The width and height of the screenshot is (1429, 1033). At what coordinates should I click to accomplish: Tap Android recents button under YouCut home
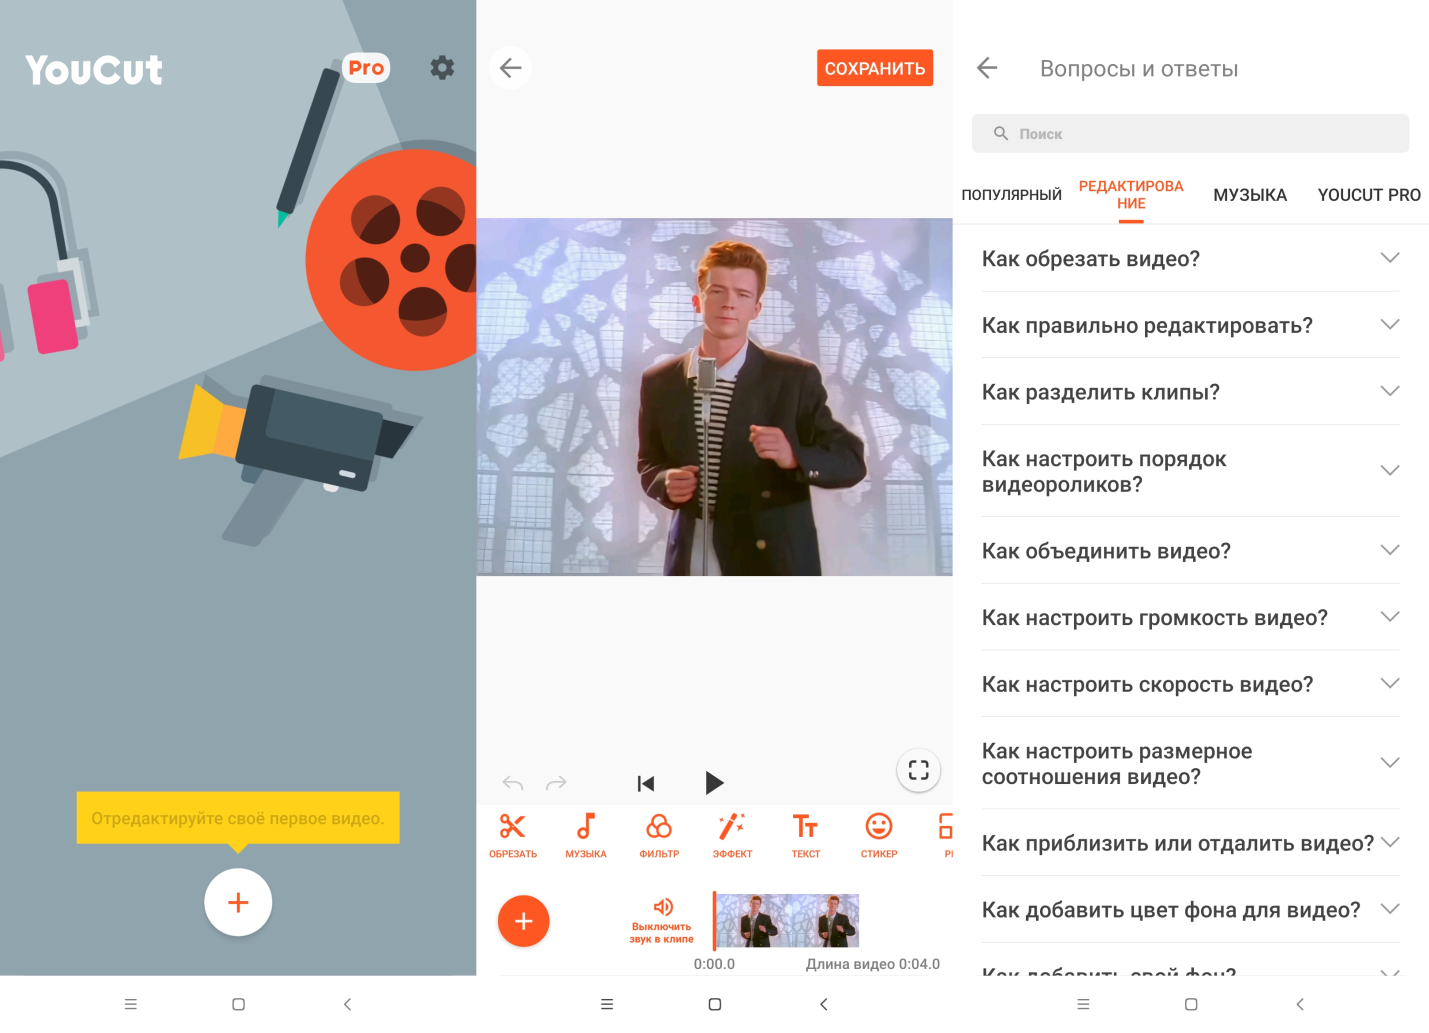pyautogui.click(x=130, y=1004)
